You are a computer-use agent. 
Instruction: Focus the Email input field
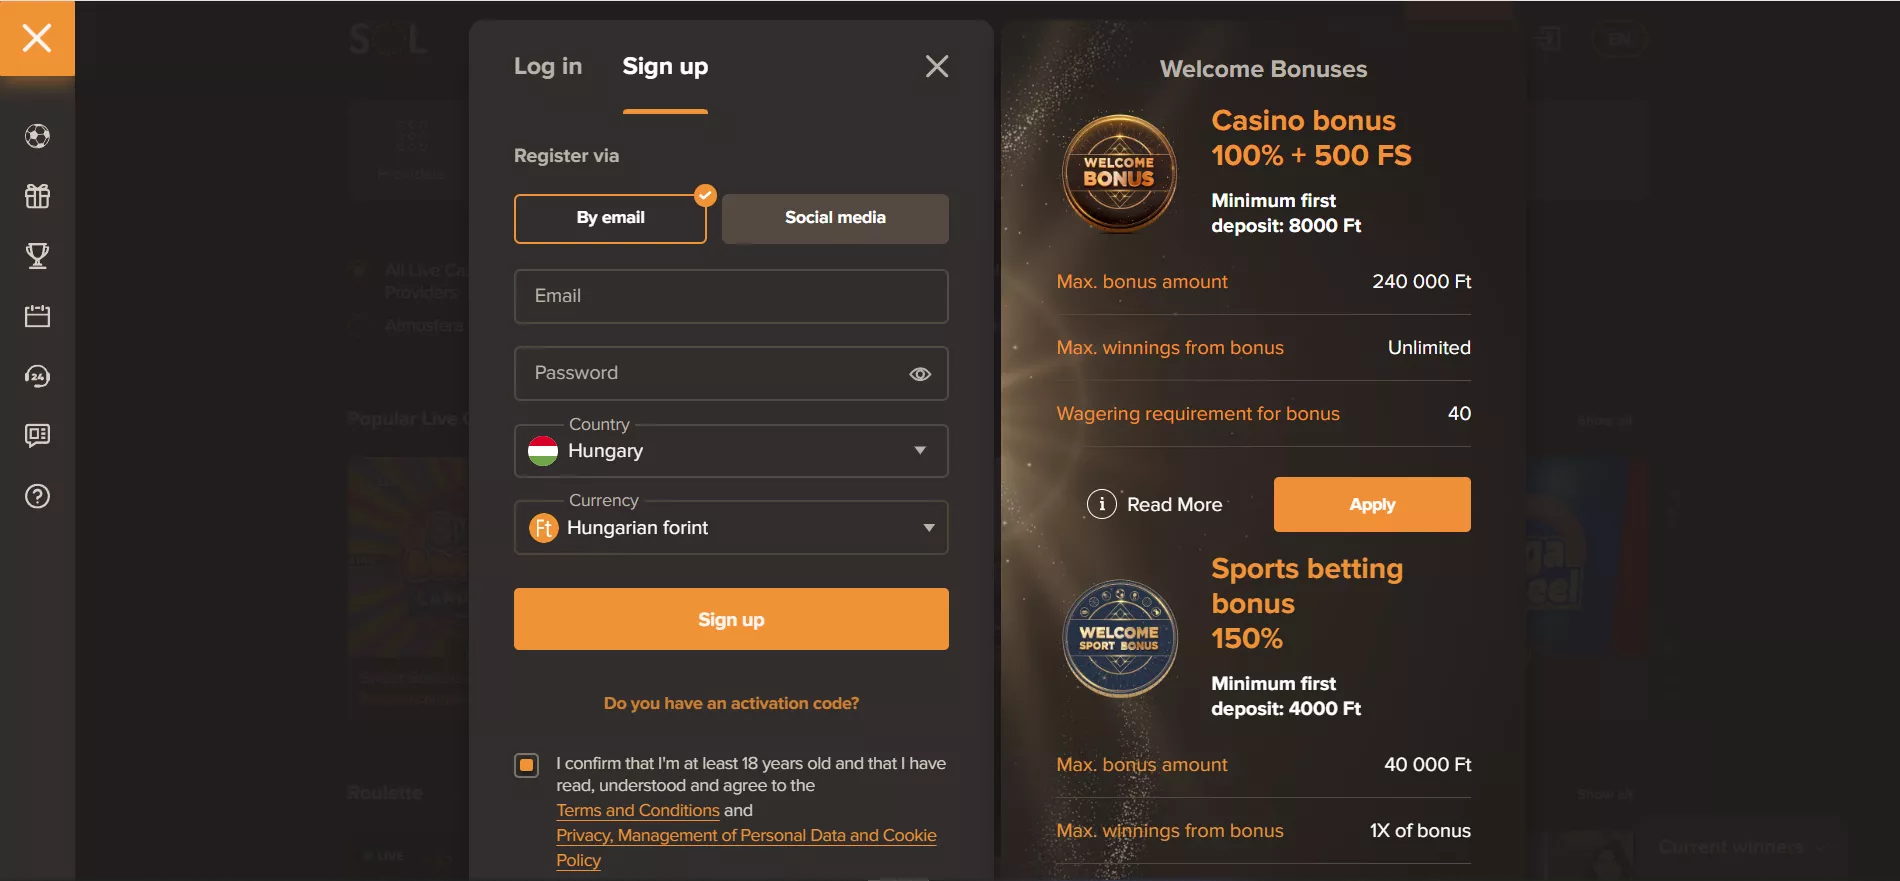click(731, 296)
